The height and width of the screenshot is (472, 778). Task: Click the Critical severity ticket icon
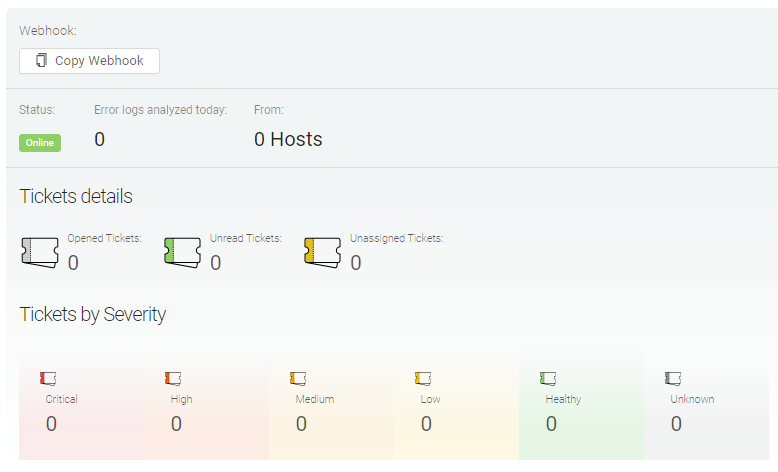[x=47, y=378]
